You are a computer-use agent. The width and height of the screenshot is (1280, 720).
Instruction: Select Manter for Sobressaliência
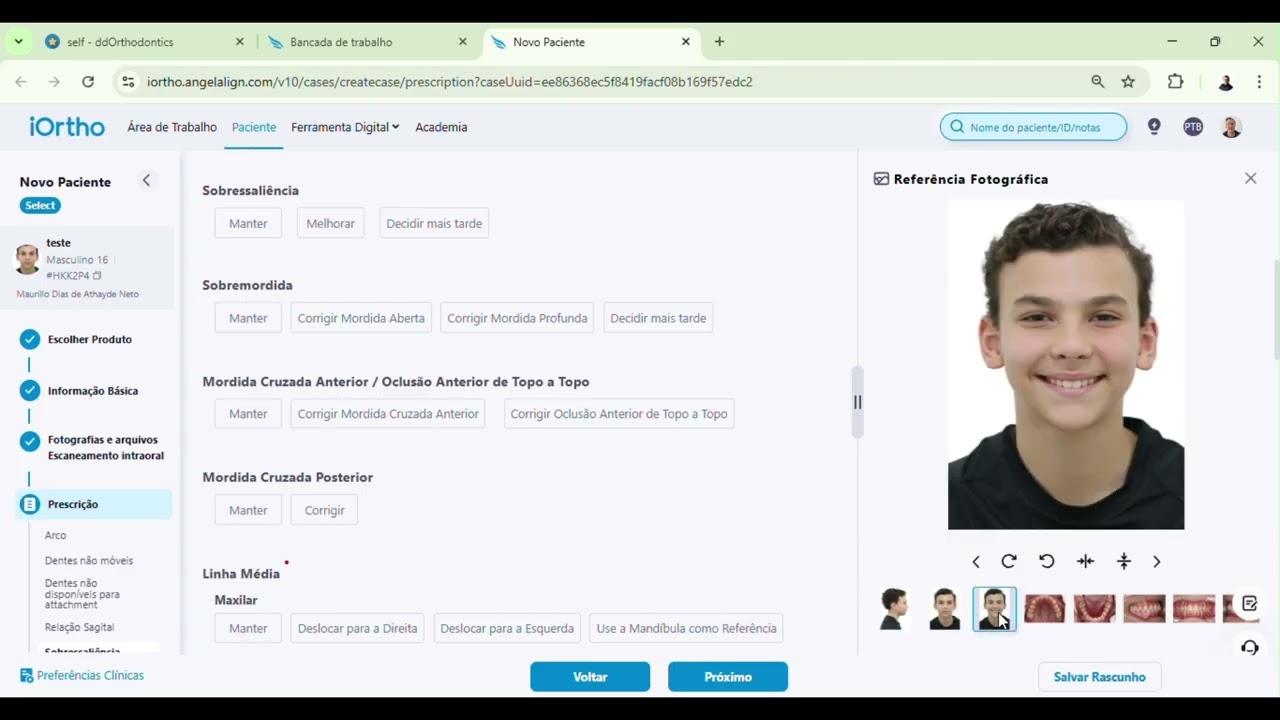tap(248, 223)
